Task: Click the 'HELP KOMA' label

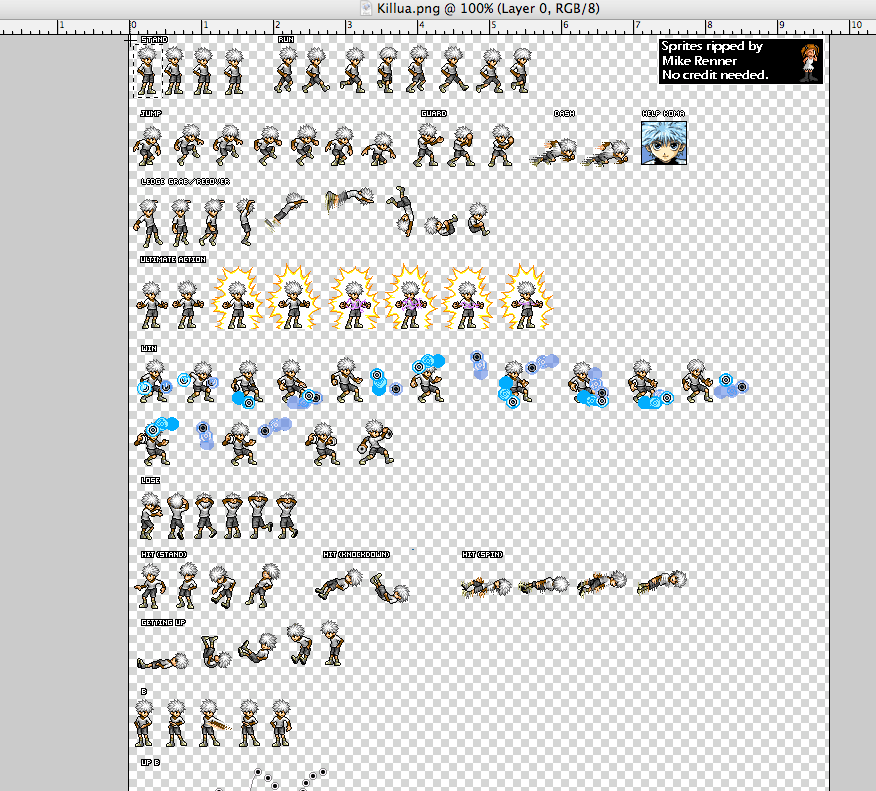Action: (663, 113)
